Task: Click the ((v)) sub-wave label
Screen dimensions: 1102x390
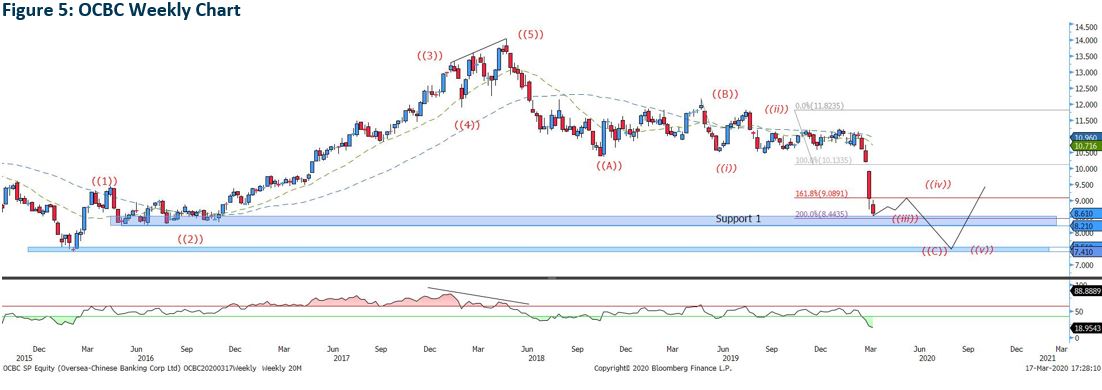Action: (982, 249)
